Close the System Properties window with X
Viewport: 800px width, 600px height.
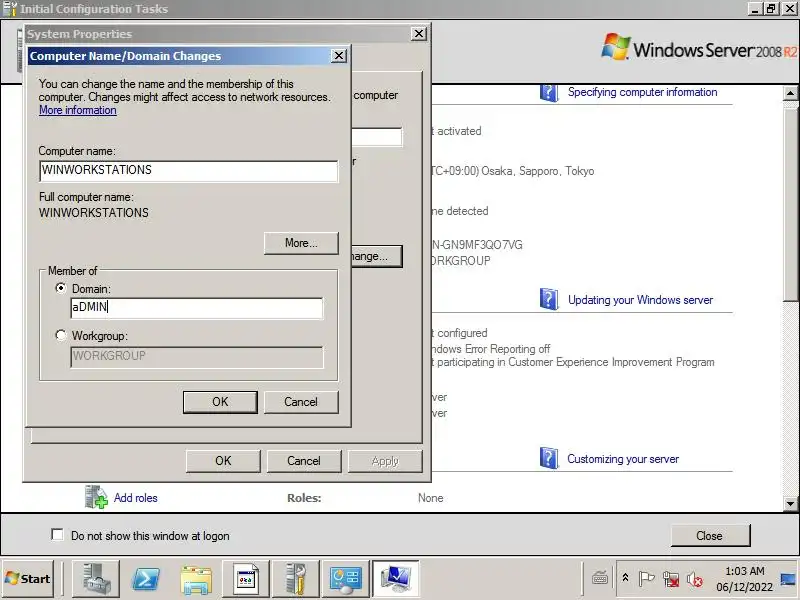(x=418, y=34)
